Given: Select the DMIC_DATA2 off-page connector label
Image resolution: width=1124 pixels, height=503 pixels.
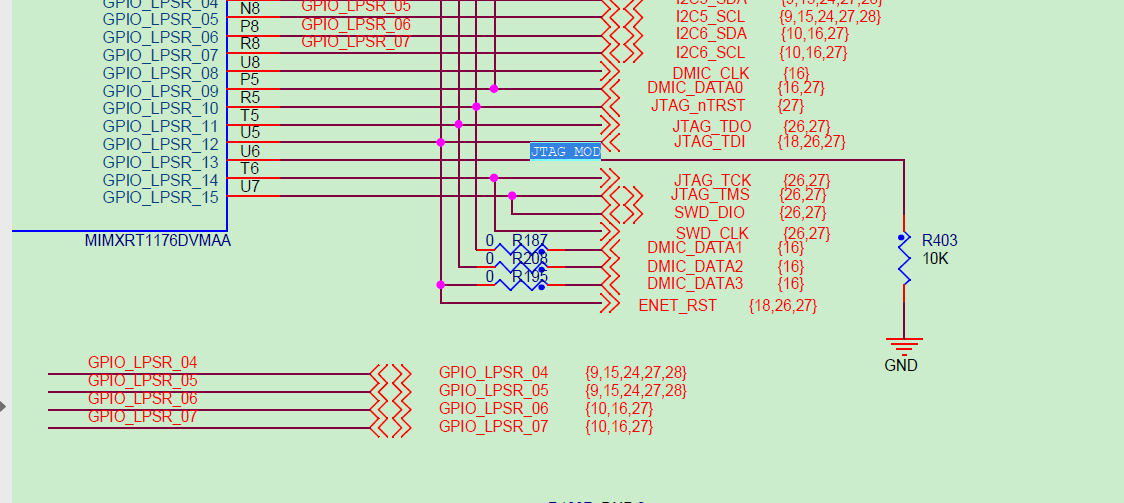Looking at the screenshot, I should [x=695, y=267].
